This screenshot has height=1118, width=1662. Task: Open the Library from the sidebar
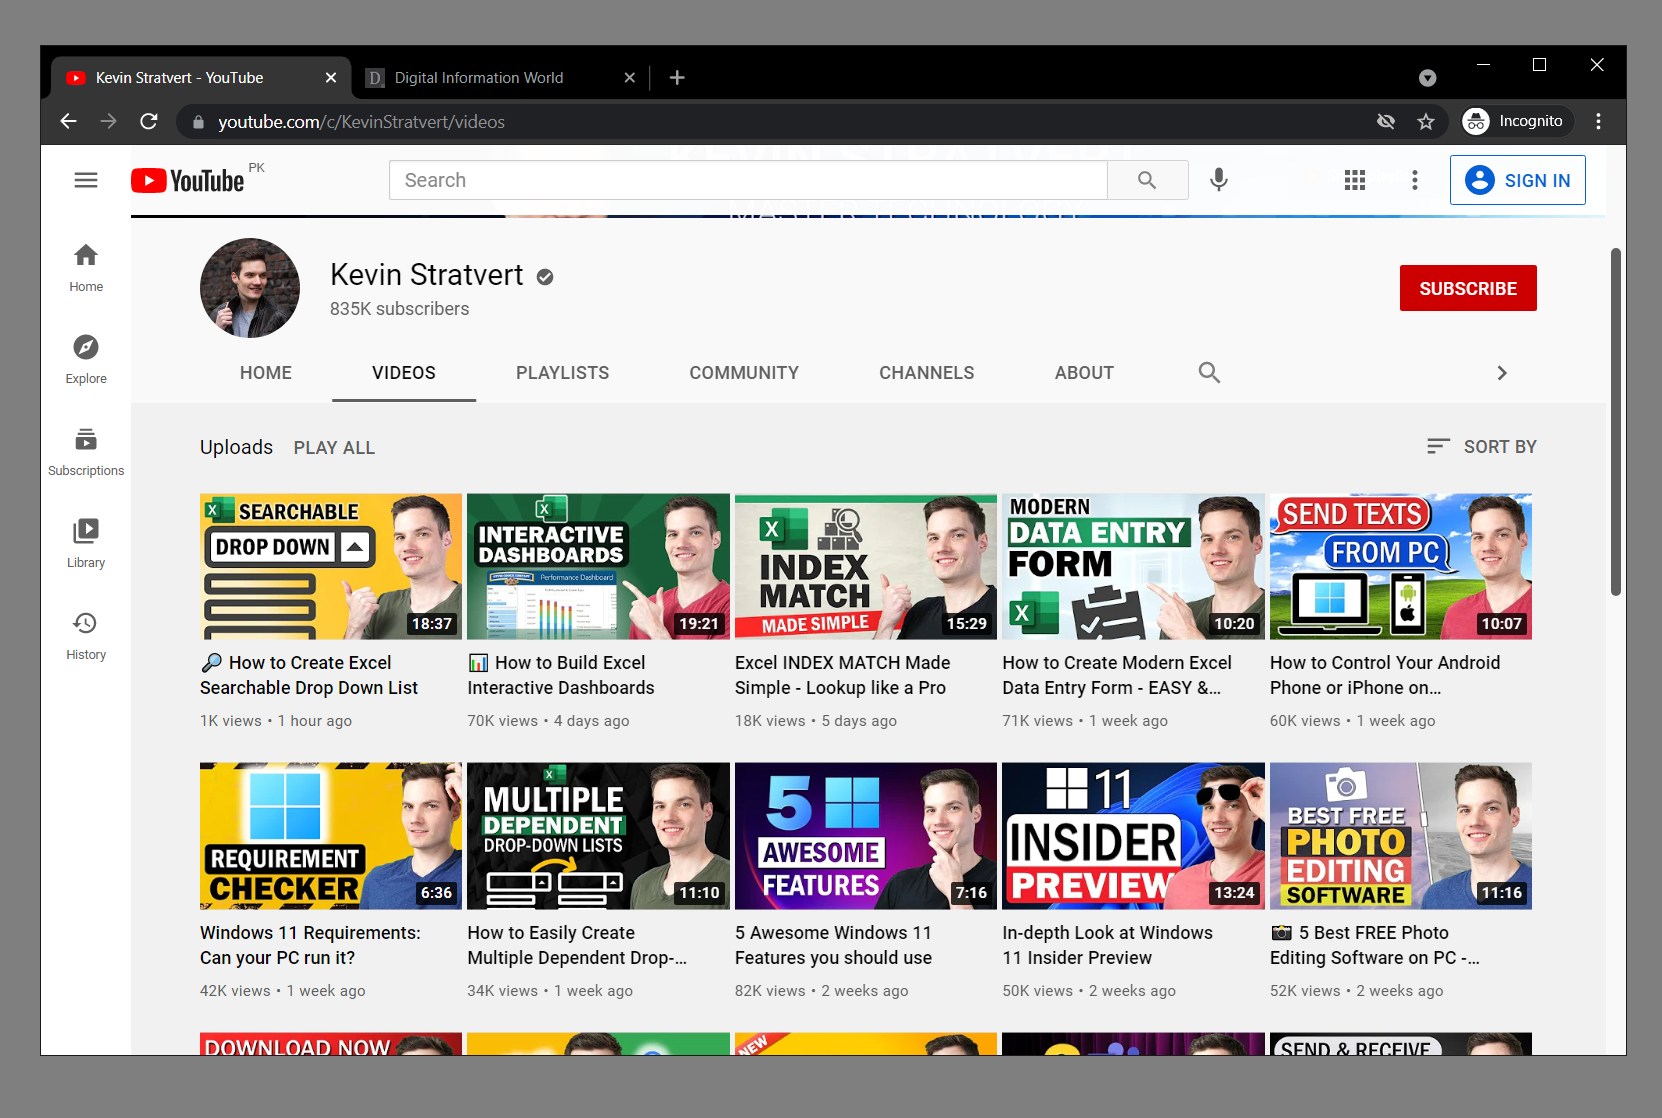tap(86, 540)
